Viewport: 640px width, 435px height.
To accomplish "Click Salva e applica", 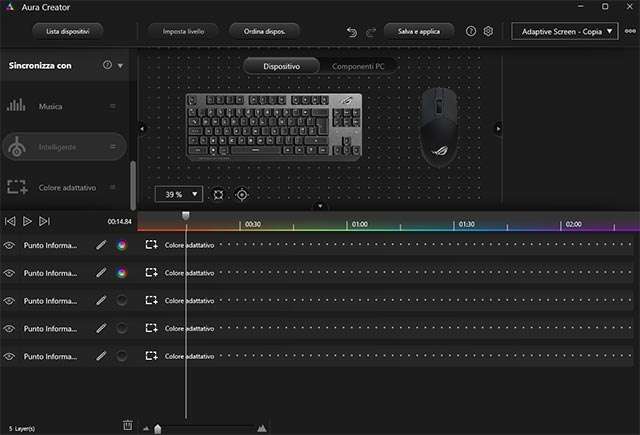I will pyautogui.click(x=419, y=31).
